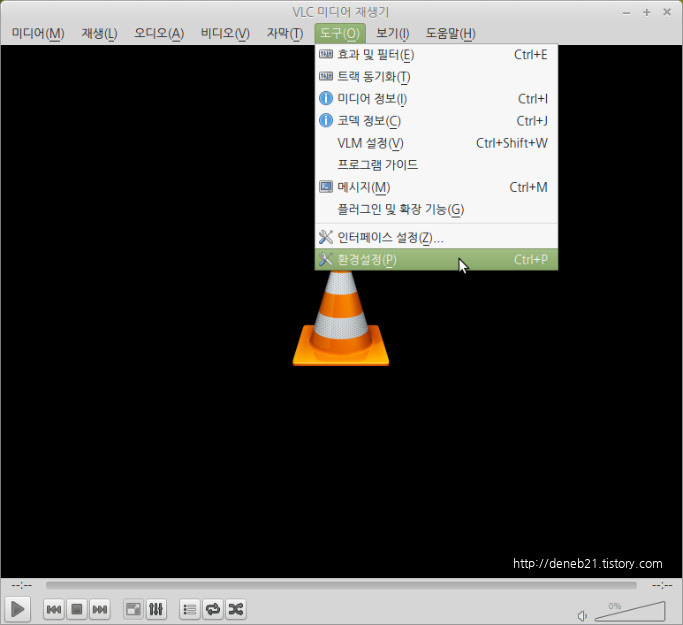Click the volume slider at 0%
This screenshot has width=683, height=625.
tap(630, 611)
